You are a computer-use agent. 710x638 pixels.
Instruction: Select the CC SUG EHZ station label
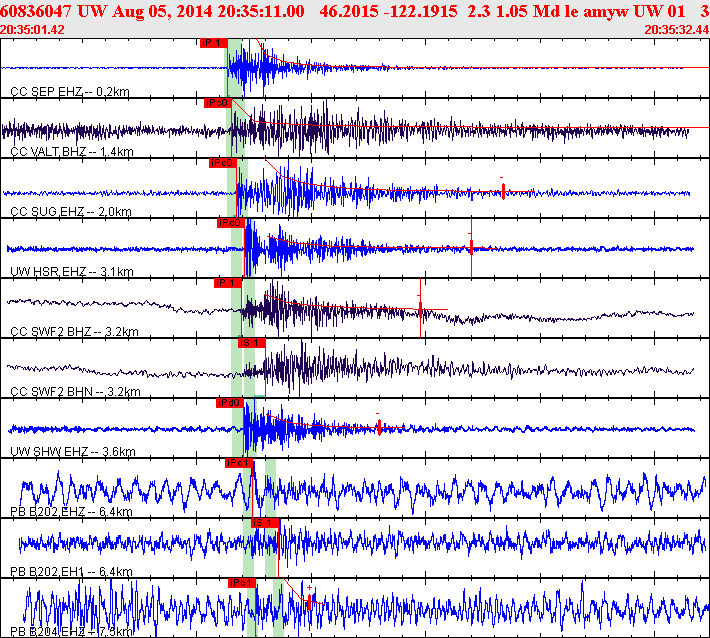click(71, 211)
